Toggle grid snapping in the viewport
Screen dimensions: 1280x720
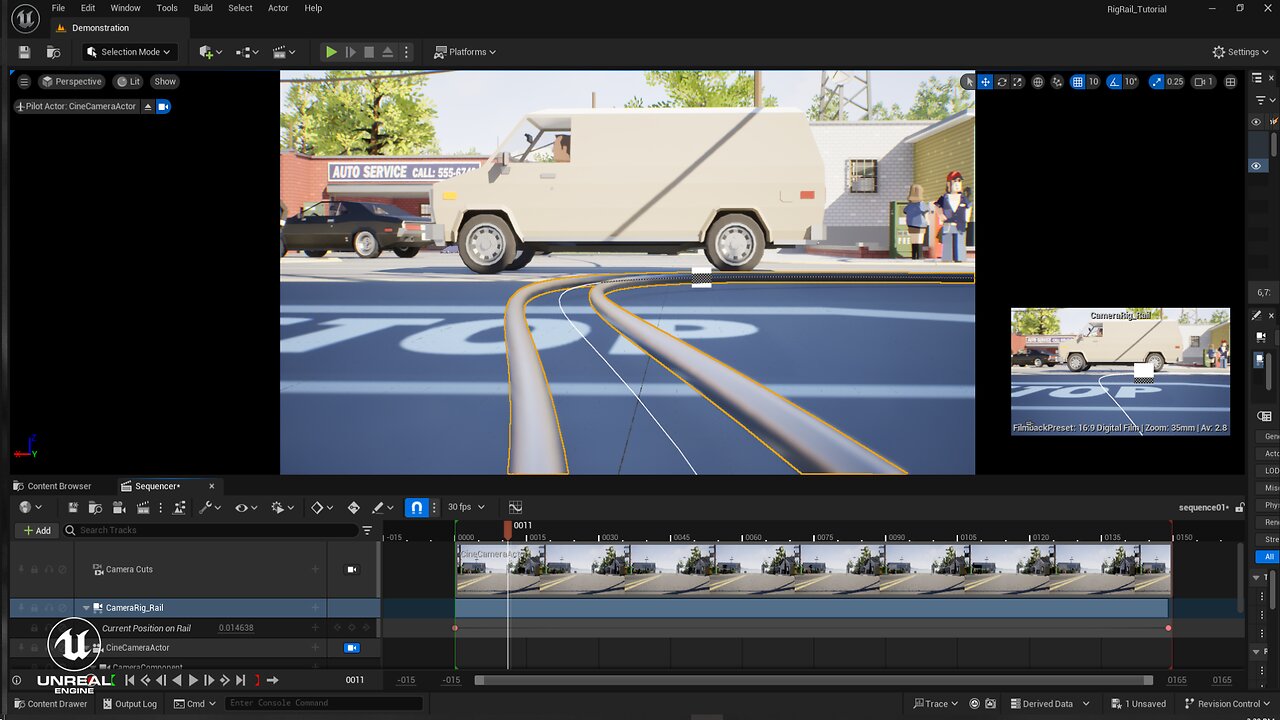[x=1078, y=82]
